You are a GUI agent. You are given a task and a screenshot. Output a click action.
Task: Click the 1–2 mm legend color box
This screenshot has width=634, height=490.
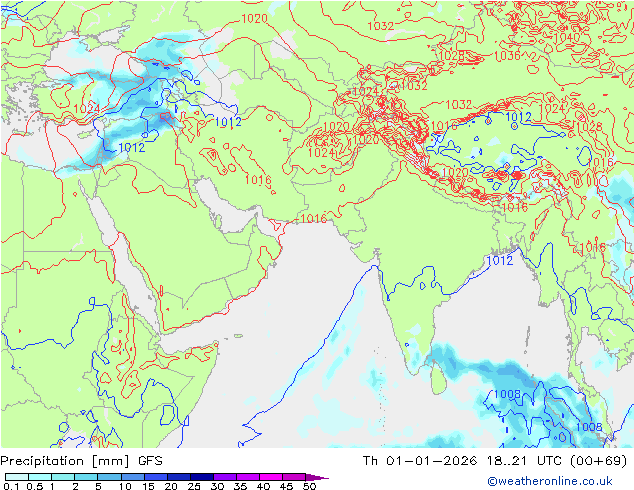(63, 477)
